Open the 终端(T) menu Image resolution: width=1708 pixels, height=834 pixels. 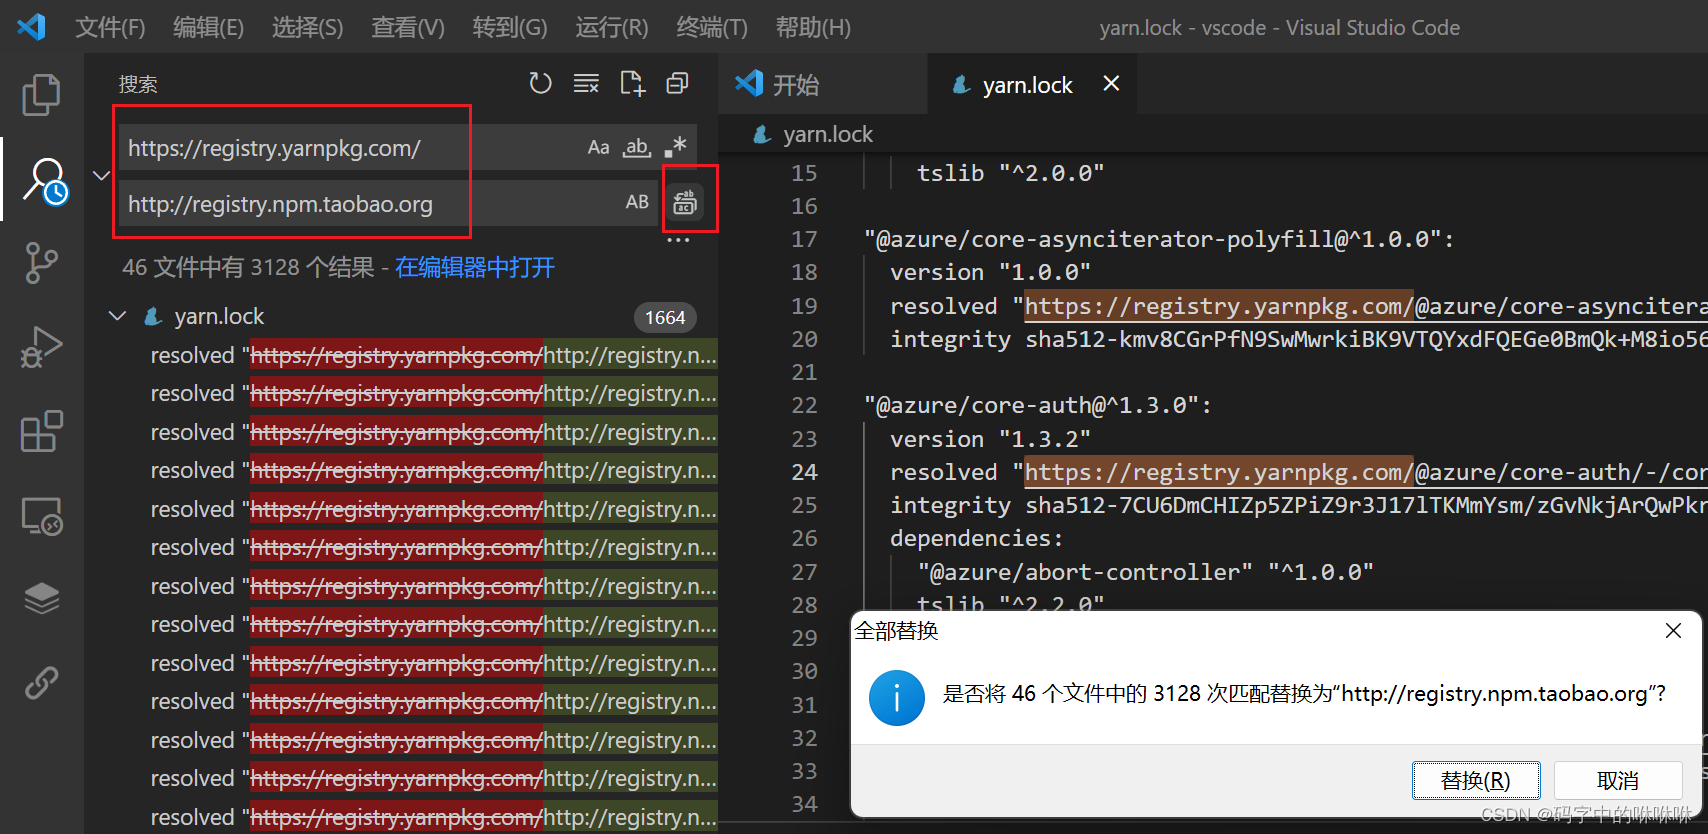(x=712, y=27)
